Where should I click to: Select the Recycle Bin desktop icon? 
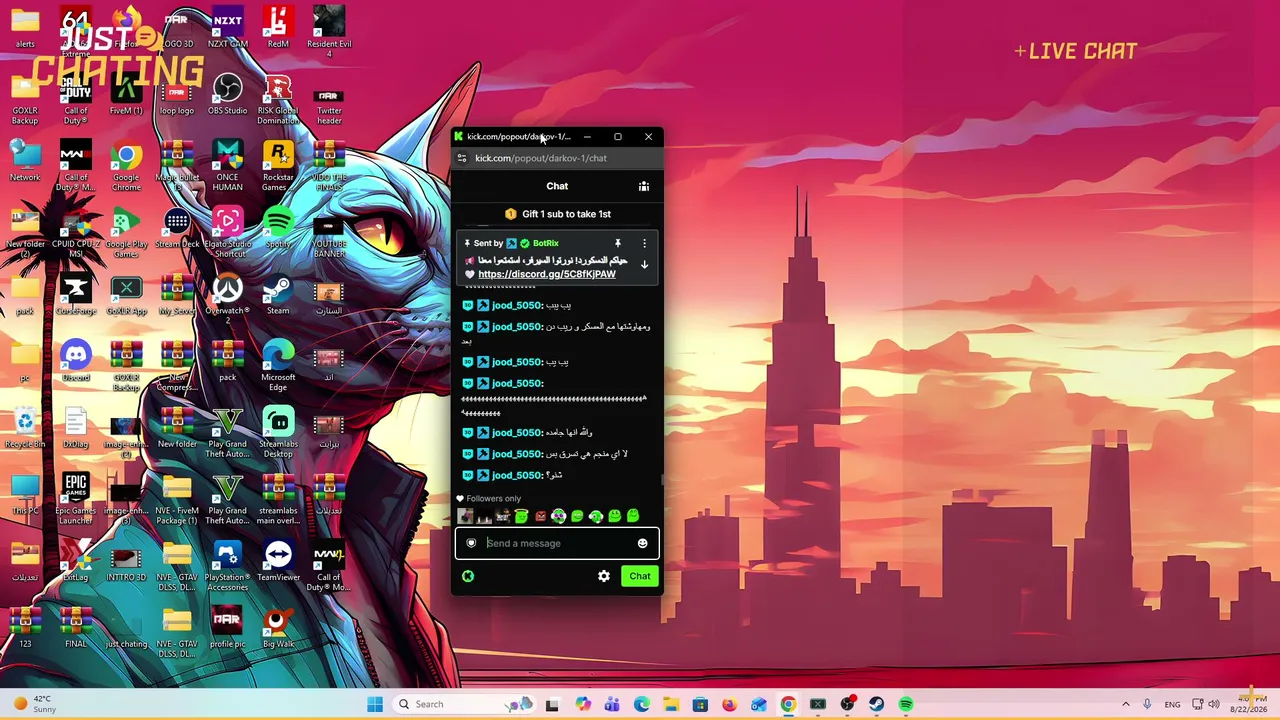pyautogui.click(x=25, y=429)
